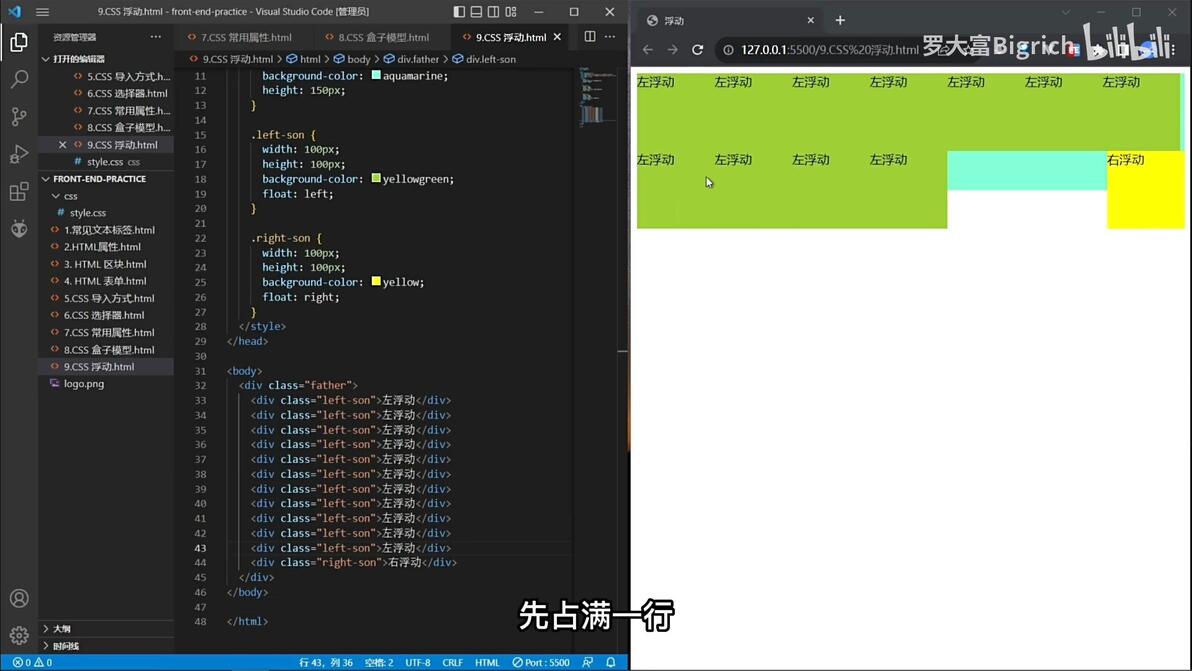Screen dimensions: 1192x671
Task: Click div.father breadcrumb in editor path
Action: click(411, 59)
